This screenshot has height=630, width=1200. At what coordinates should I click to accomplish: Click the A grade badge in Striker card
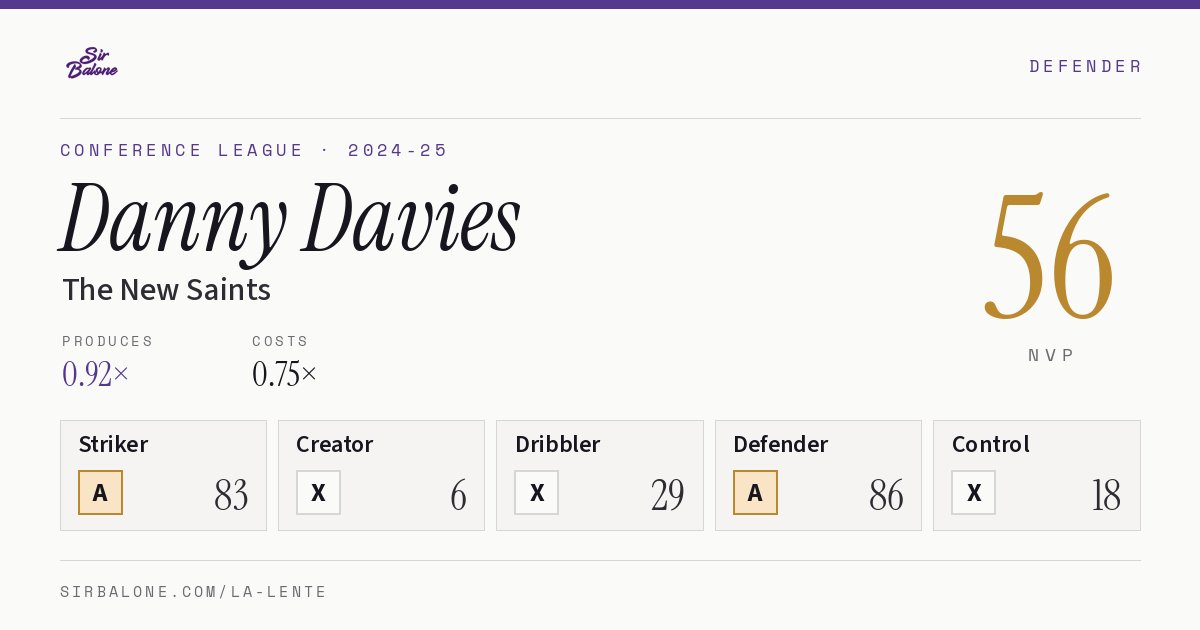[x=100, y=492]
